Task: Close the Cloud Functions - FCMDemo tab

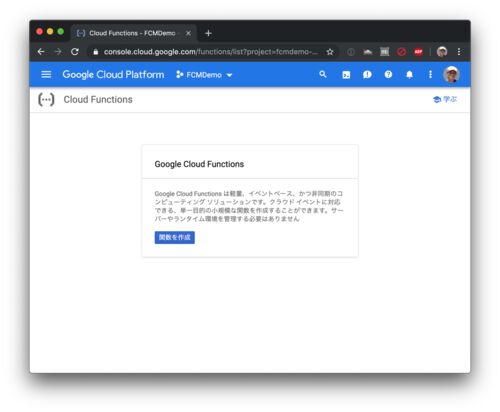Action: point(188,33)
